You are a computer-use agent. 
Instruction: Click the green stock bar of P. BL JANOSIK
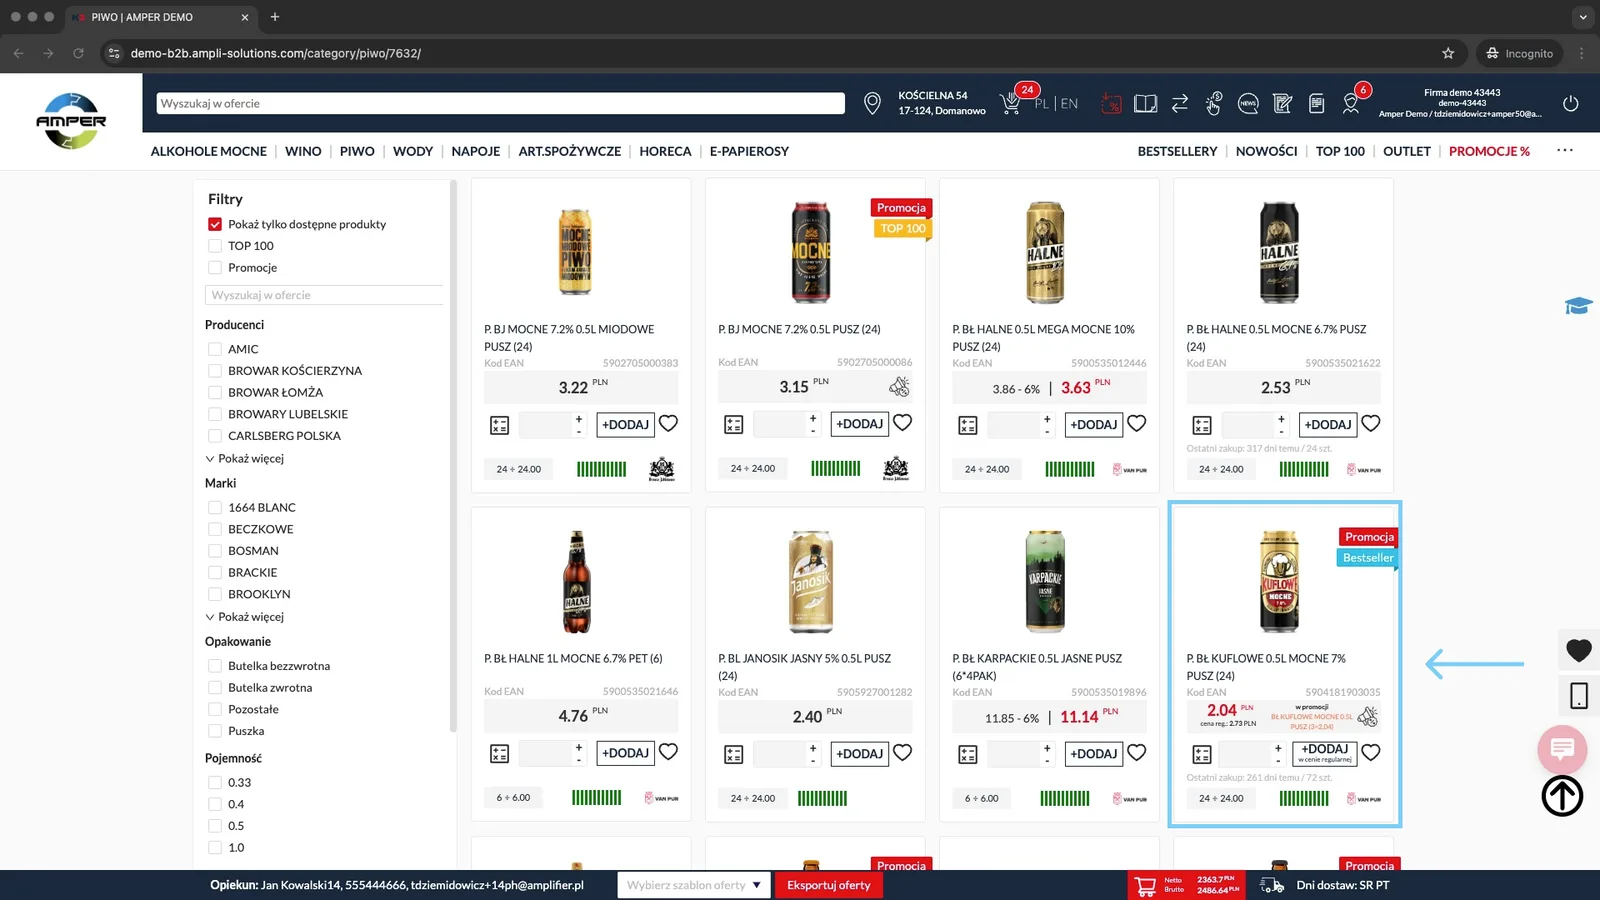click(822, 798)
